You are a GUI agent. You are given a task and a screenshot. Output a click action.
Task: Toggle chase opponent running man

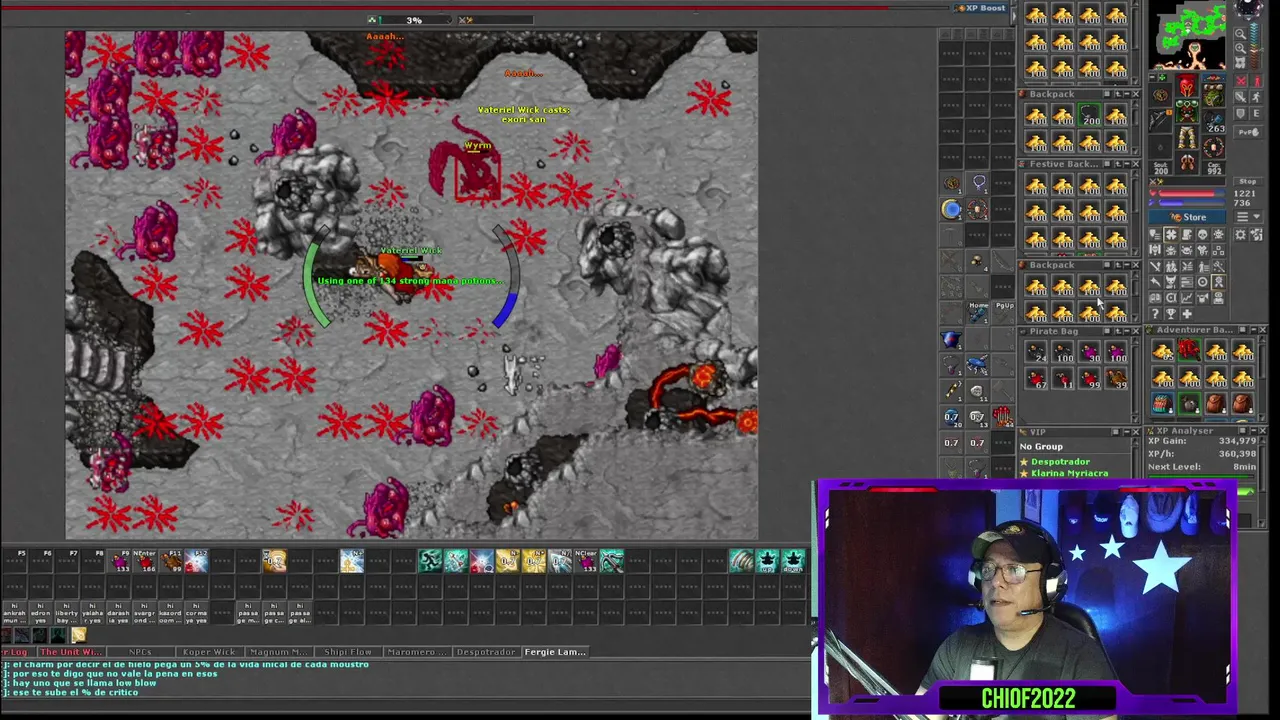coord(1257,97)
